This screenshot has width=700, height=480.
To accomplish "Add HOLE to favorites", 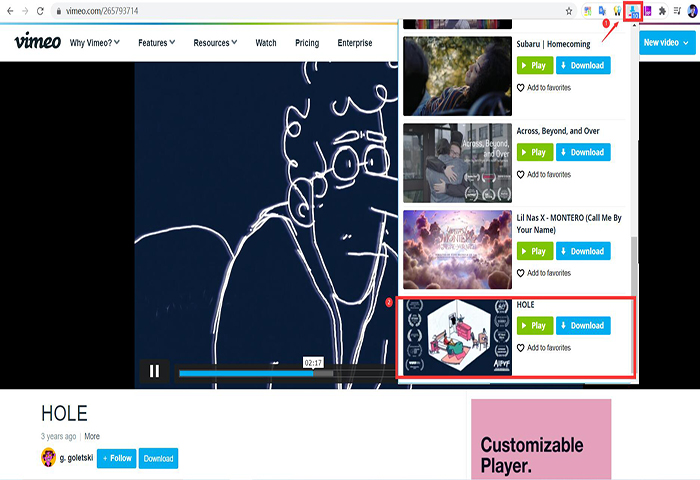I will click(x=544, y=348).
